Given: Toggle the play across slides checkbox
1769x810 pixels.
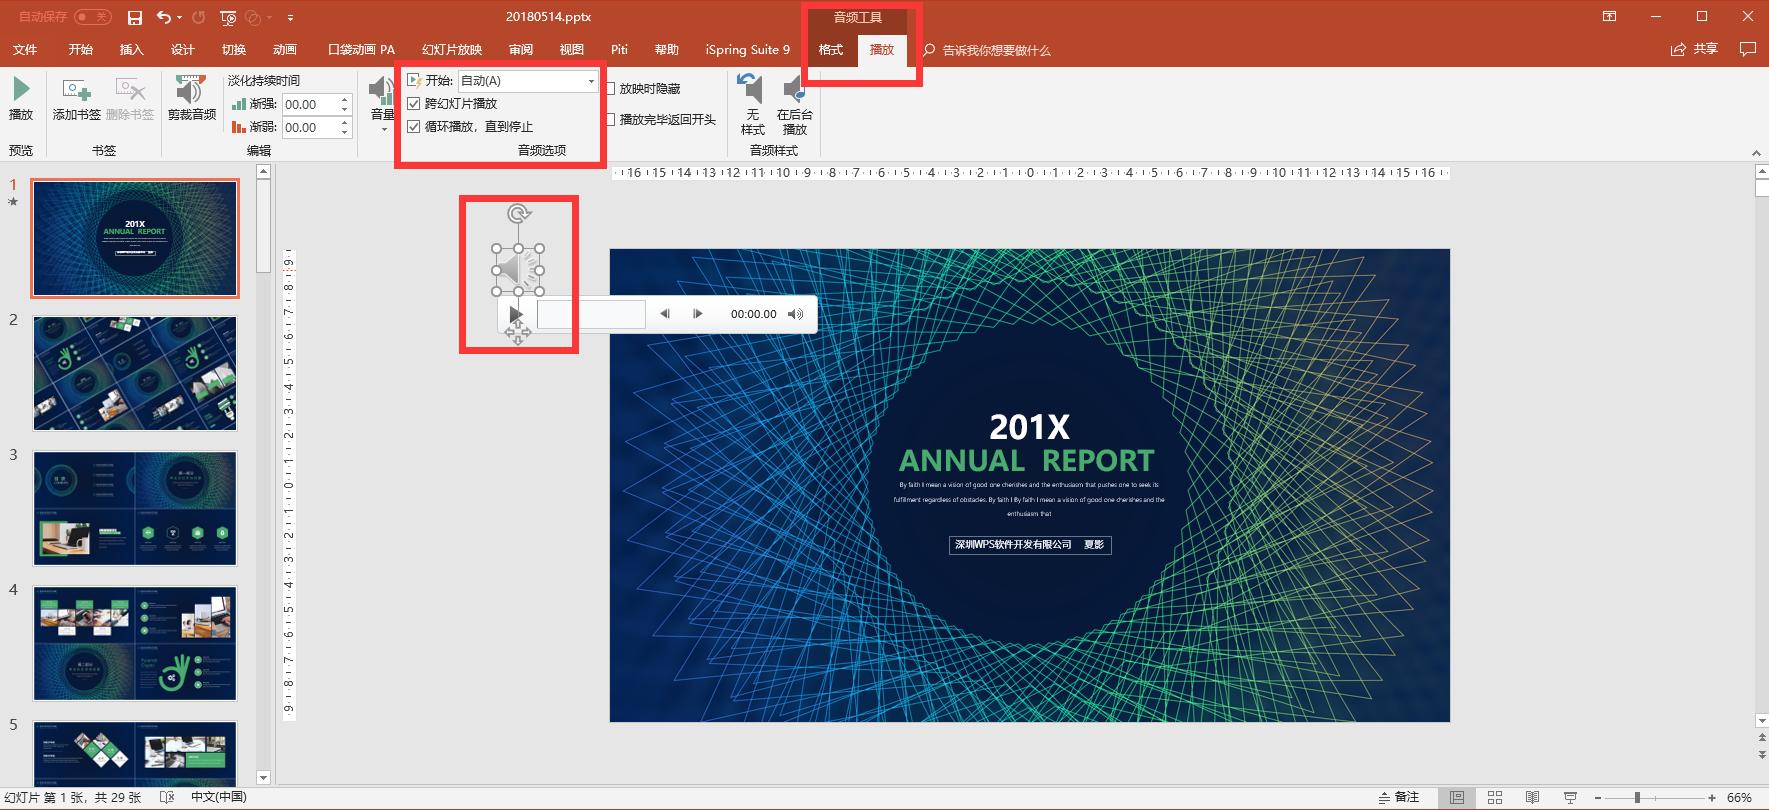Looking at the screenshot, I should [x=414, y=104].
